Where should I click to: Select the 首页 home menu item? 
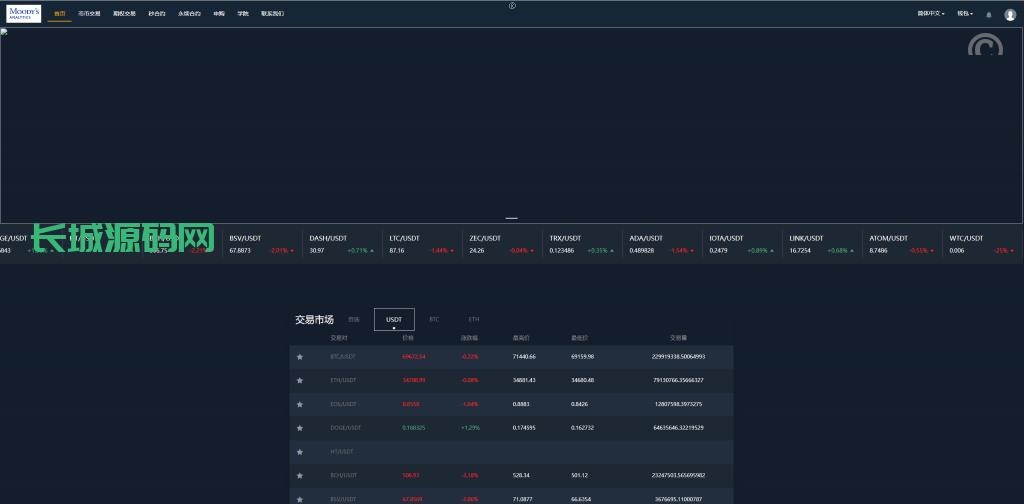pos(60,14)
